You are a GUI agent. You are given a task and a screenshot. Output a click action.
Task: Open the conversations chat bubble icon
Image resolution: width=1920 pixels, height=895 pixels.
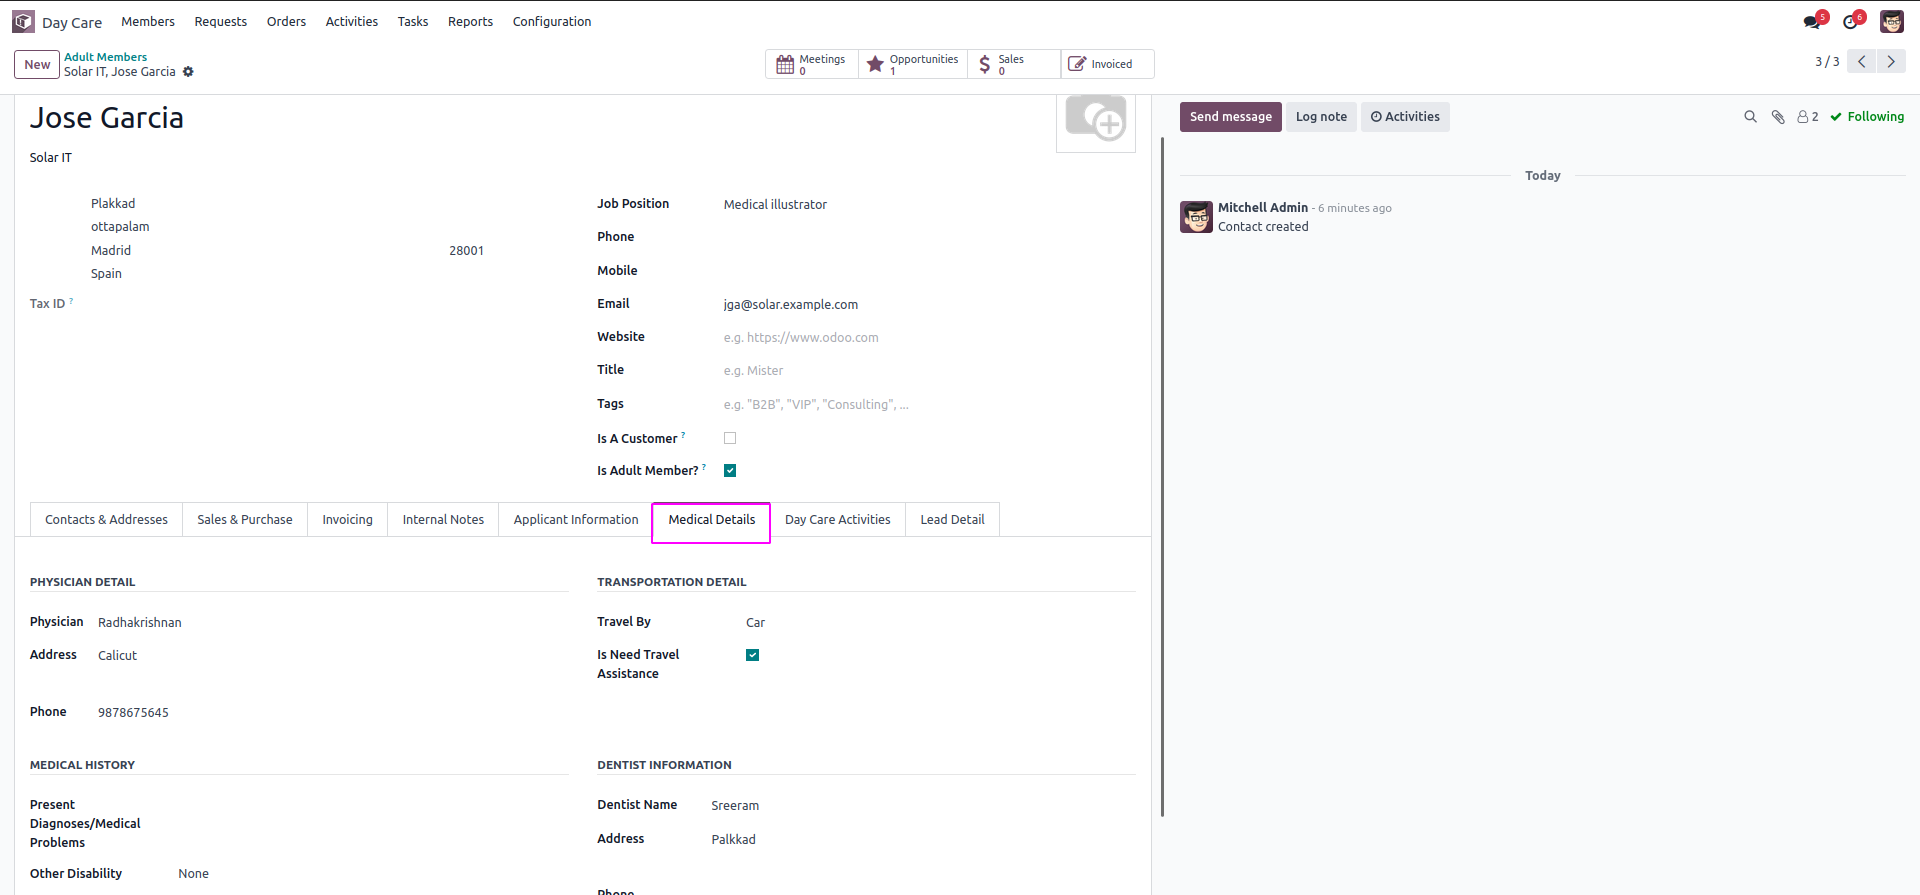1812,21
